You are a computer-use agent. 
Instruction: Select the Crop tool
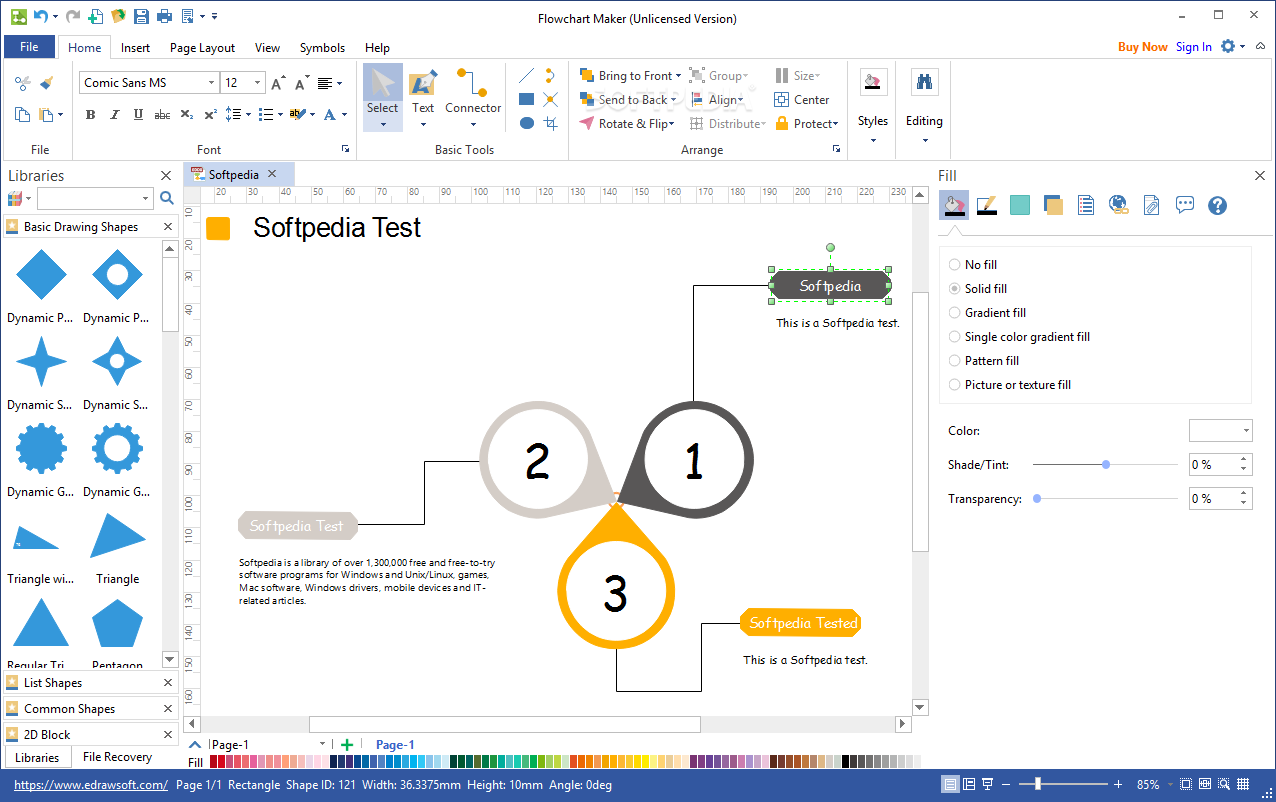coord(550,123)
